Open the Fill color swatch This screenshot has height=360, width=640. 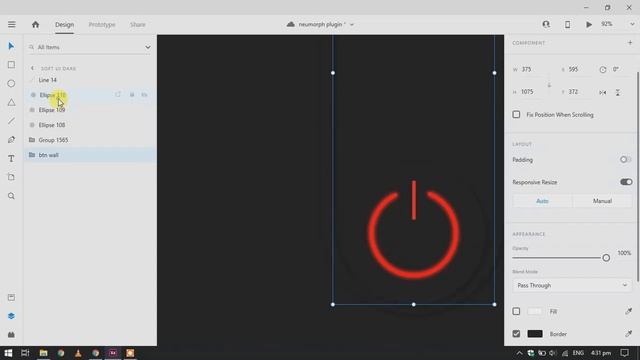(x=535, y=311)
